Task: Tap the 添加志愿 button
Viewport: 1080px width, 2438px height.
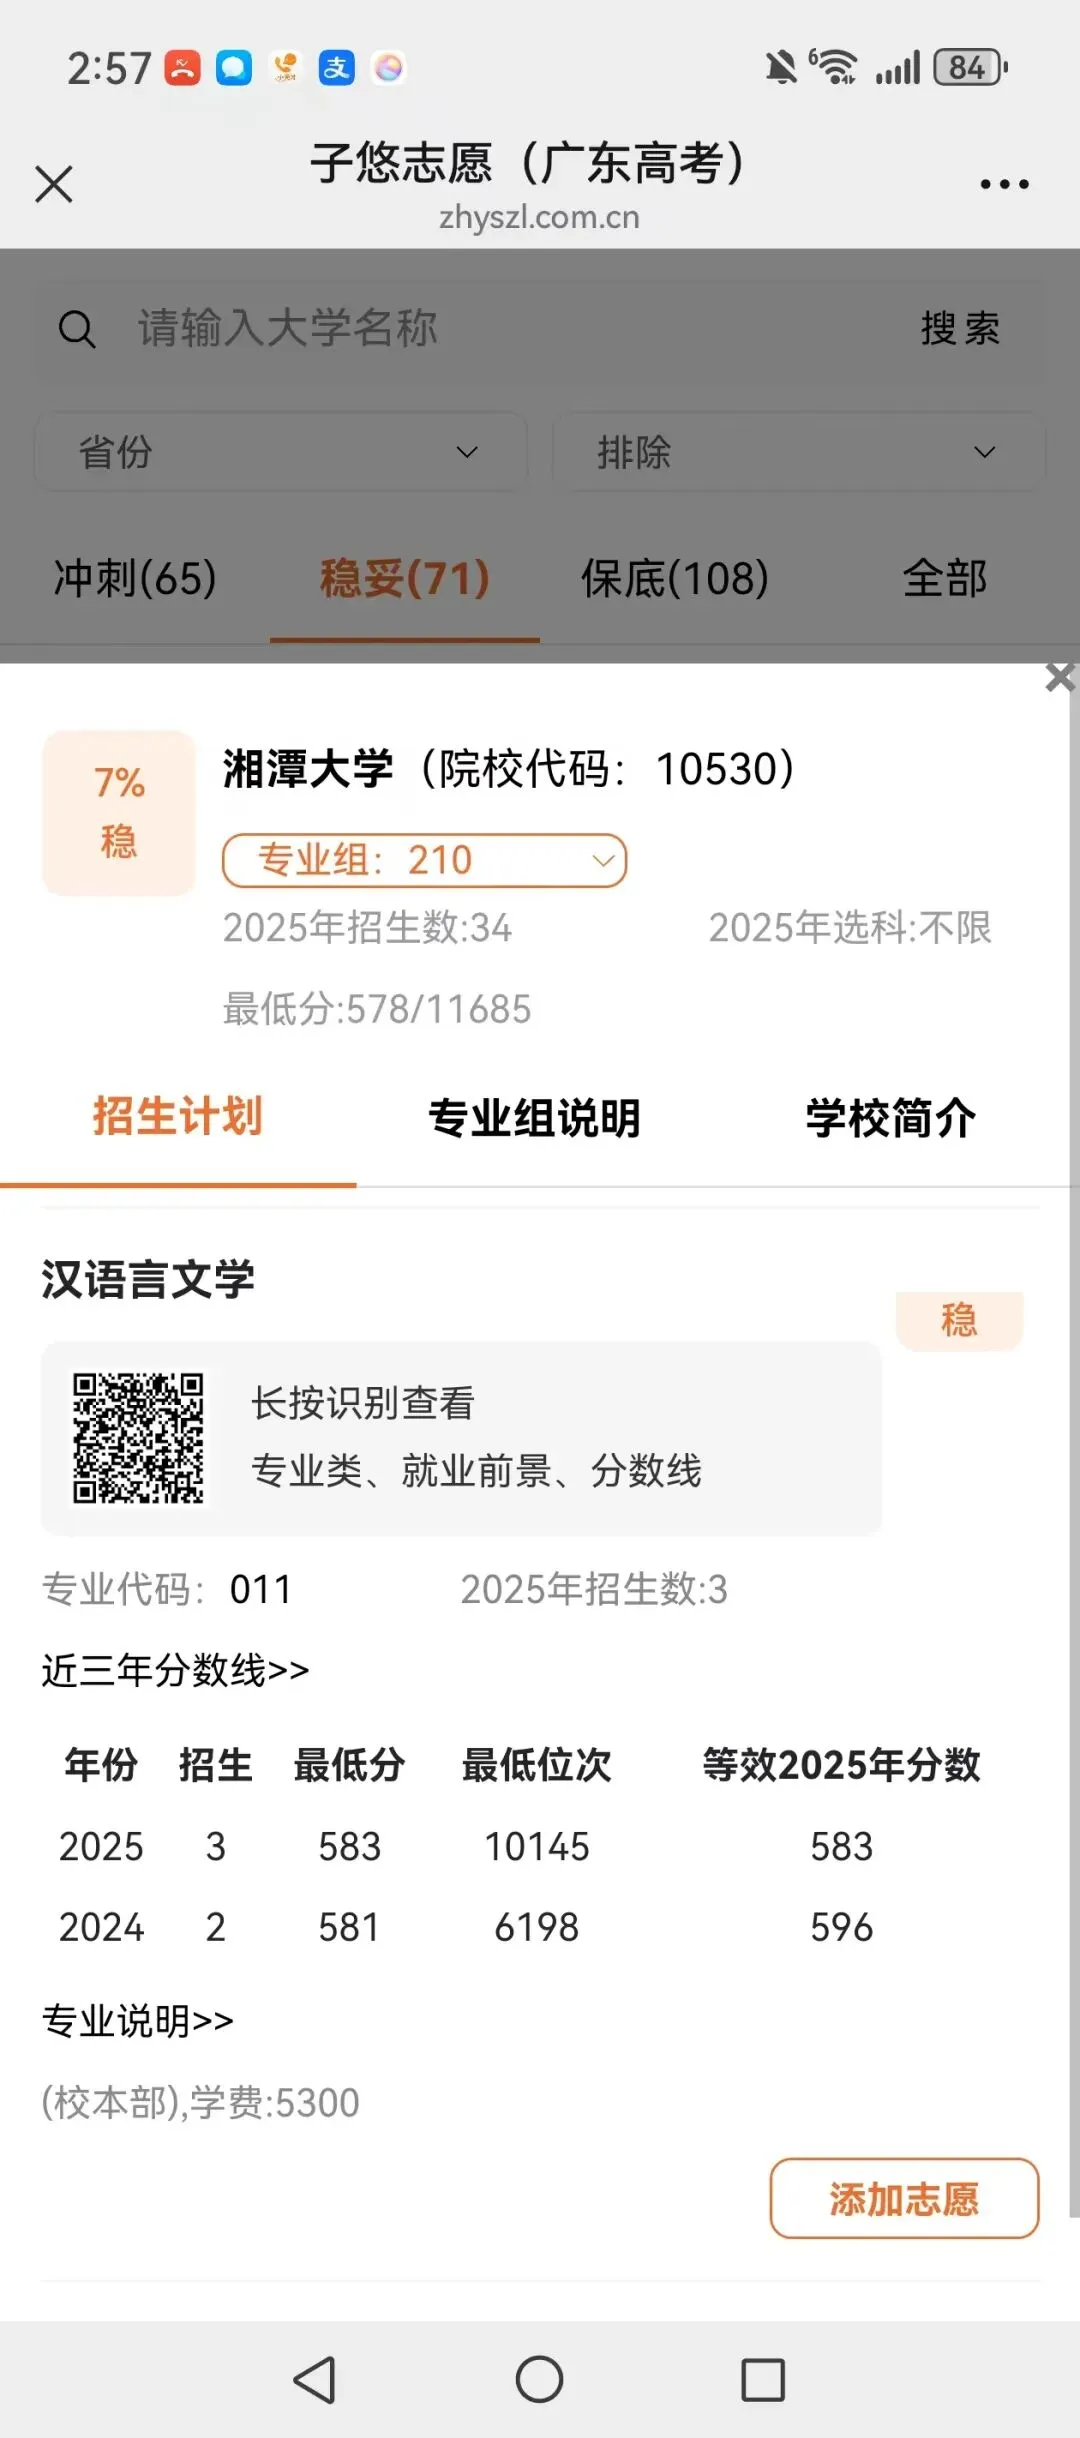Action: [x=904, y=2198]
